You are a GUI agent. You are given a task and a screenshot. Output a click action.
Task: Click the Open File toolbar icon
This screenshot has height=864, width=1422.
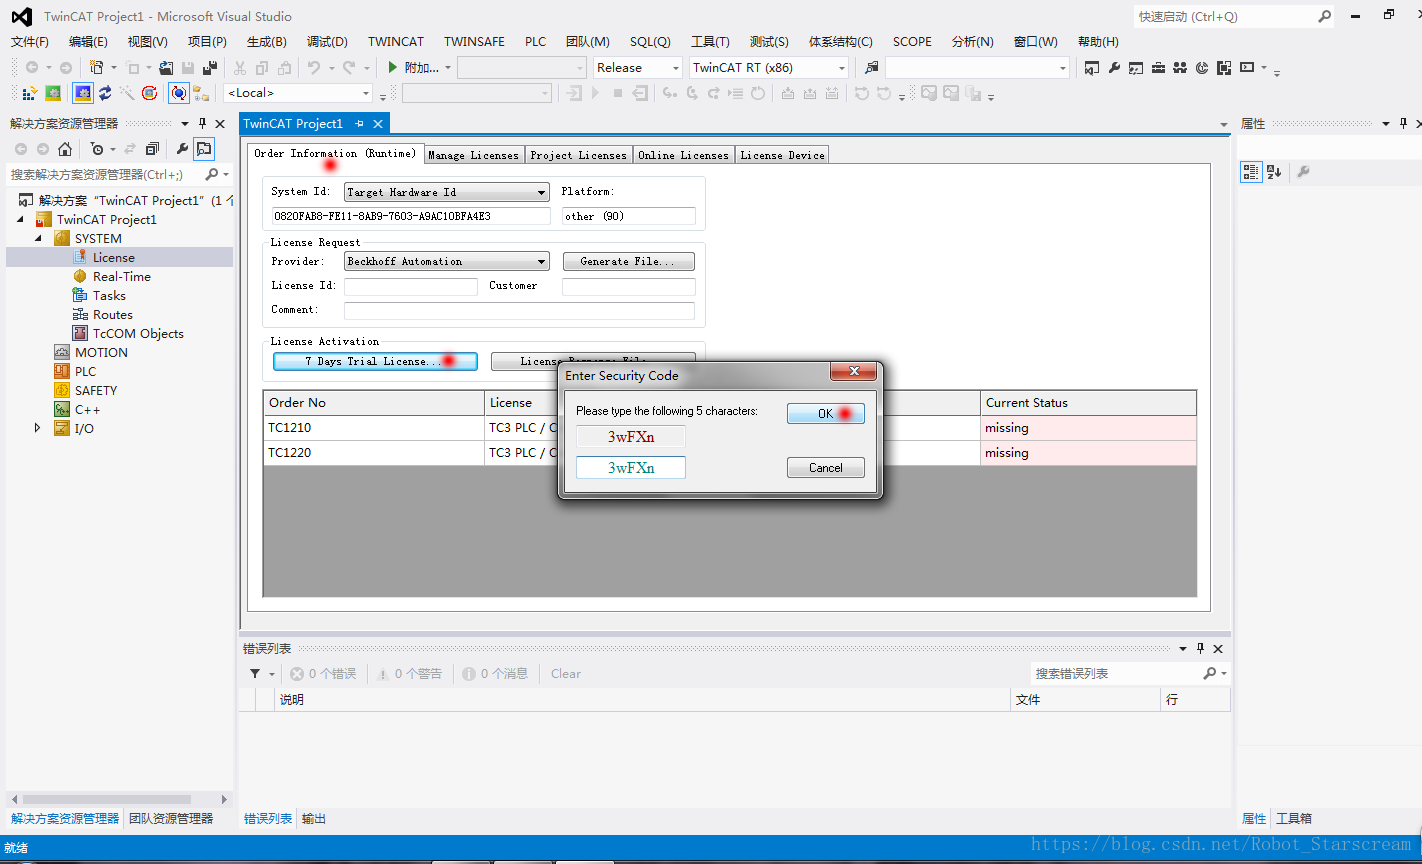[166, 67]
